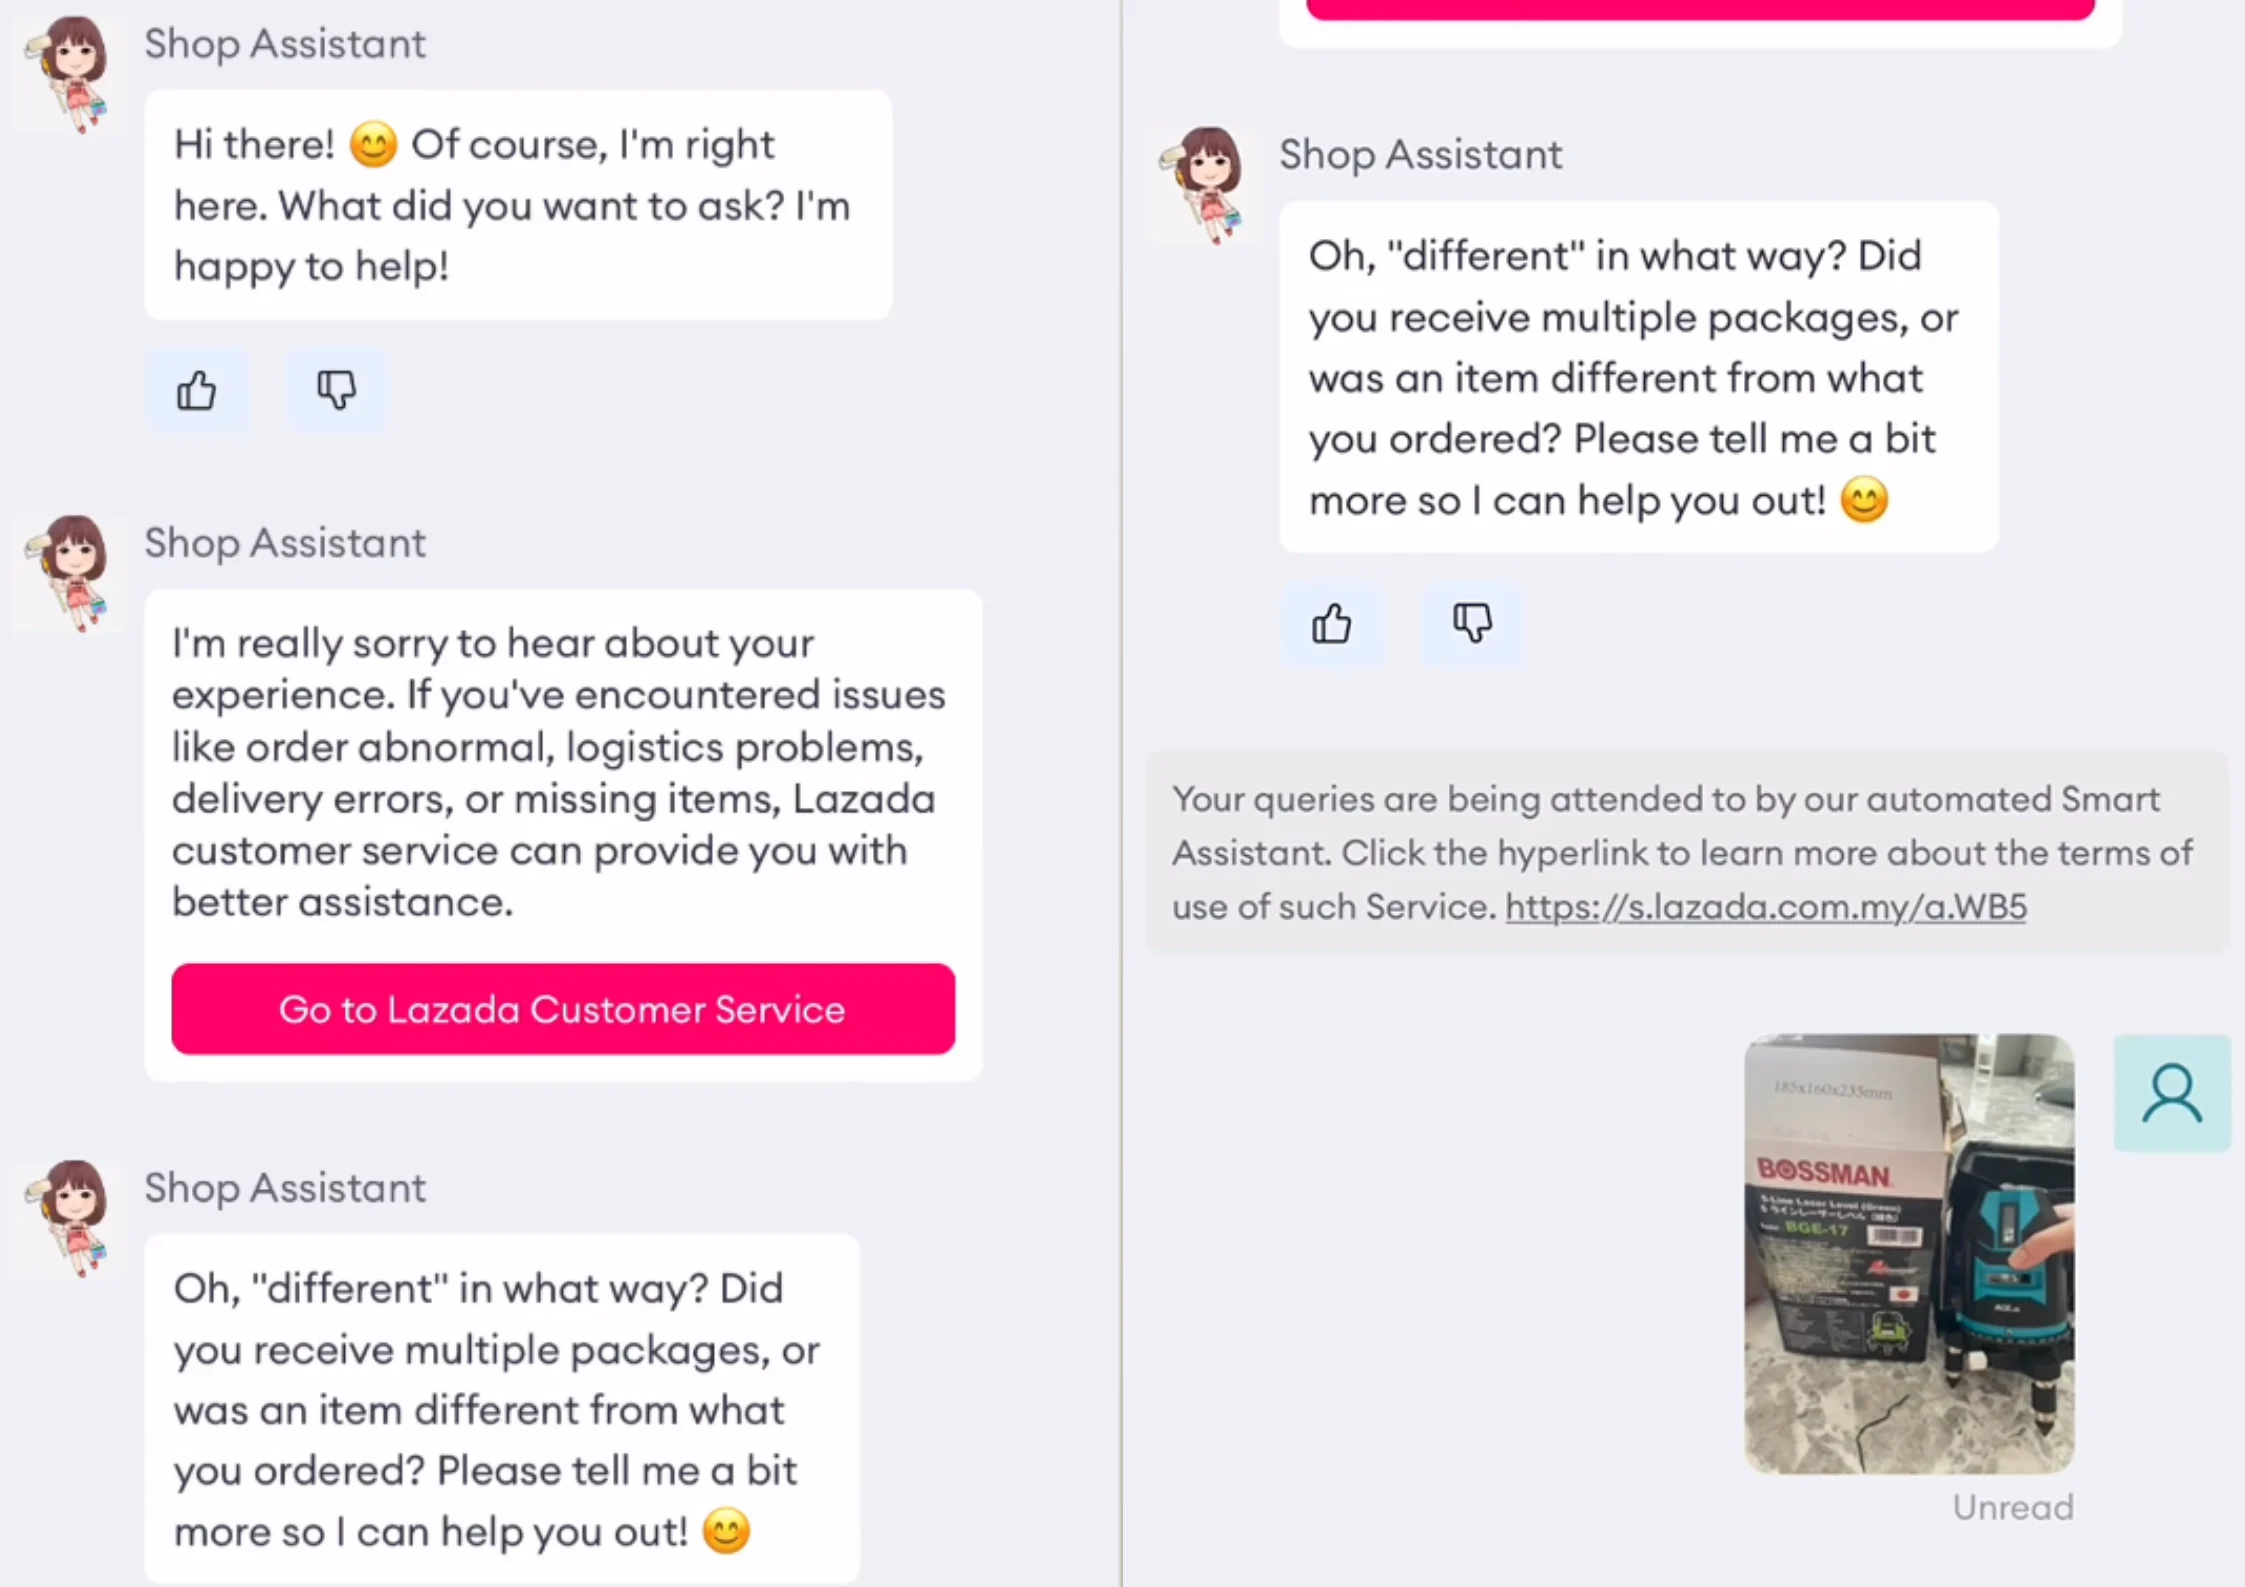Screen dimensions: 2245x1587
Task: Select the "Hi there!" greeting message bubble
Action: pyautogui.click(x=518, y=205)
